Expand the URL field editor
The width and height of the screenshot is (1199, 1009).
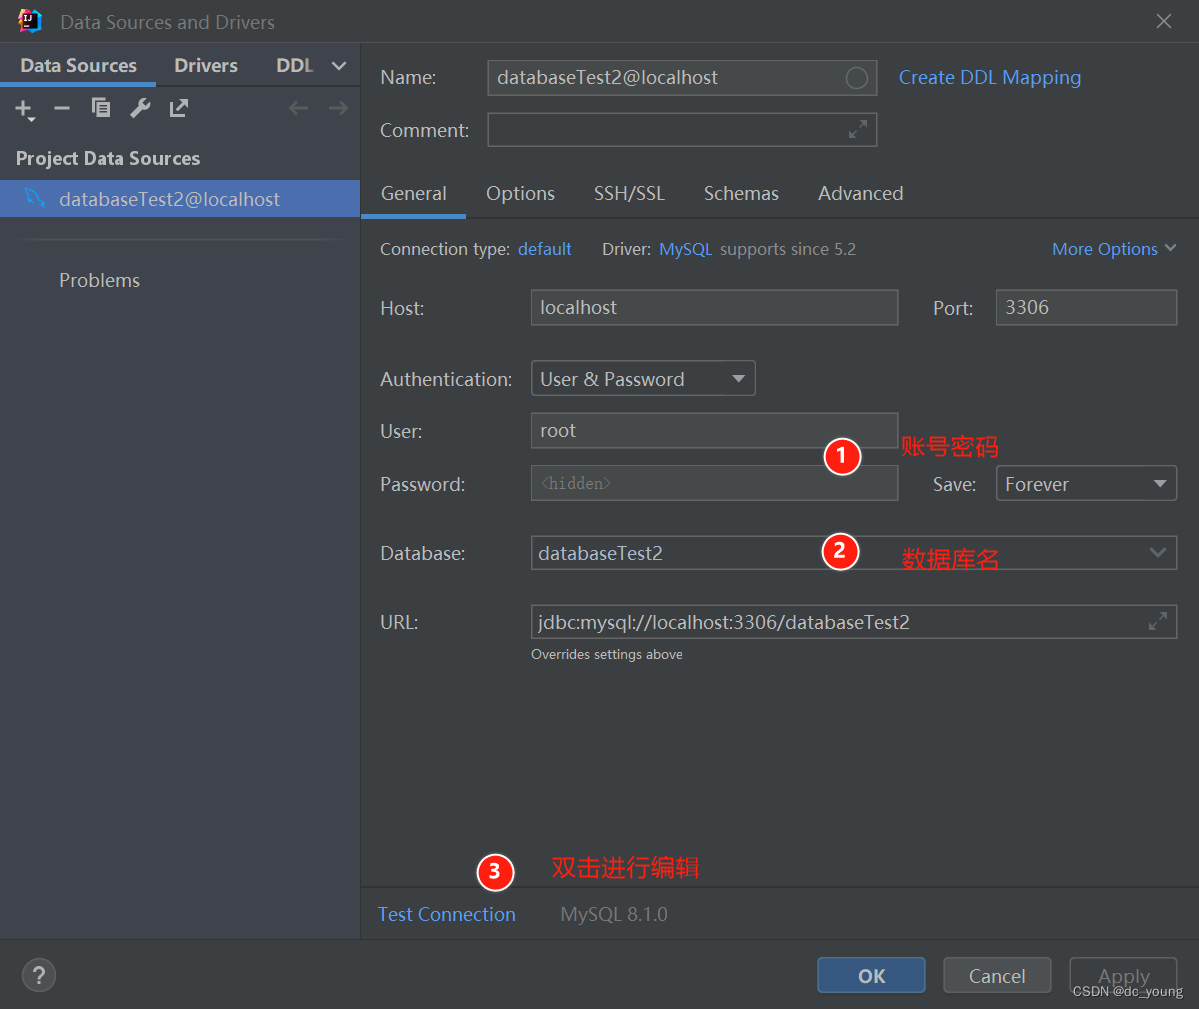1158,621
